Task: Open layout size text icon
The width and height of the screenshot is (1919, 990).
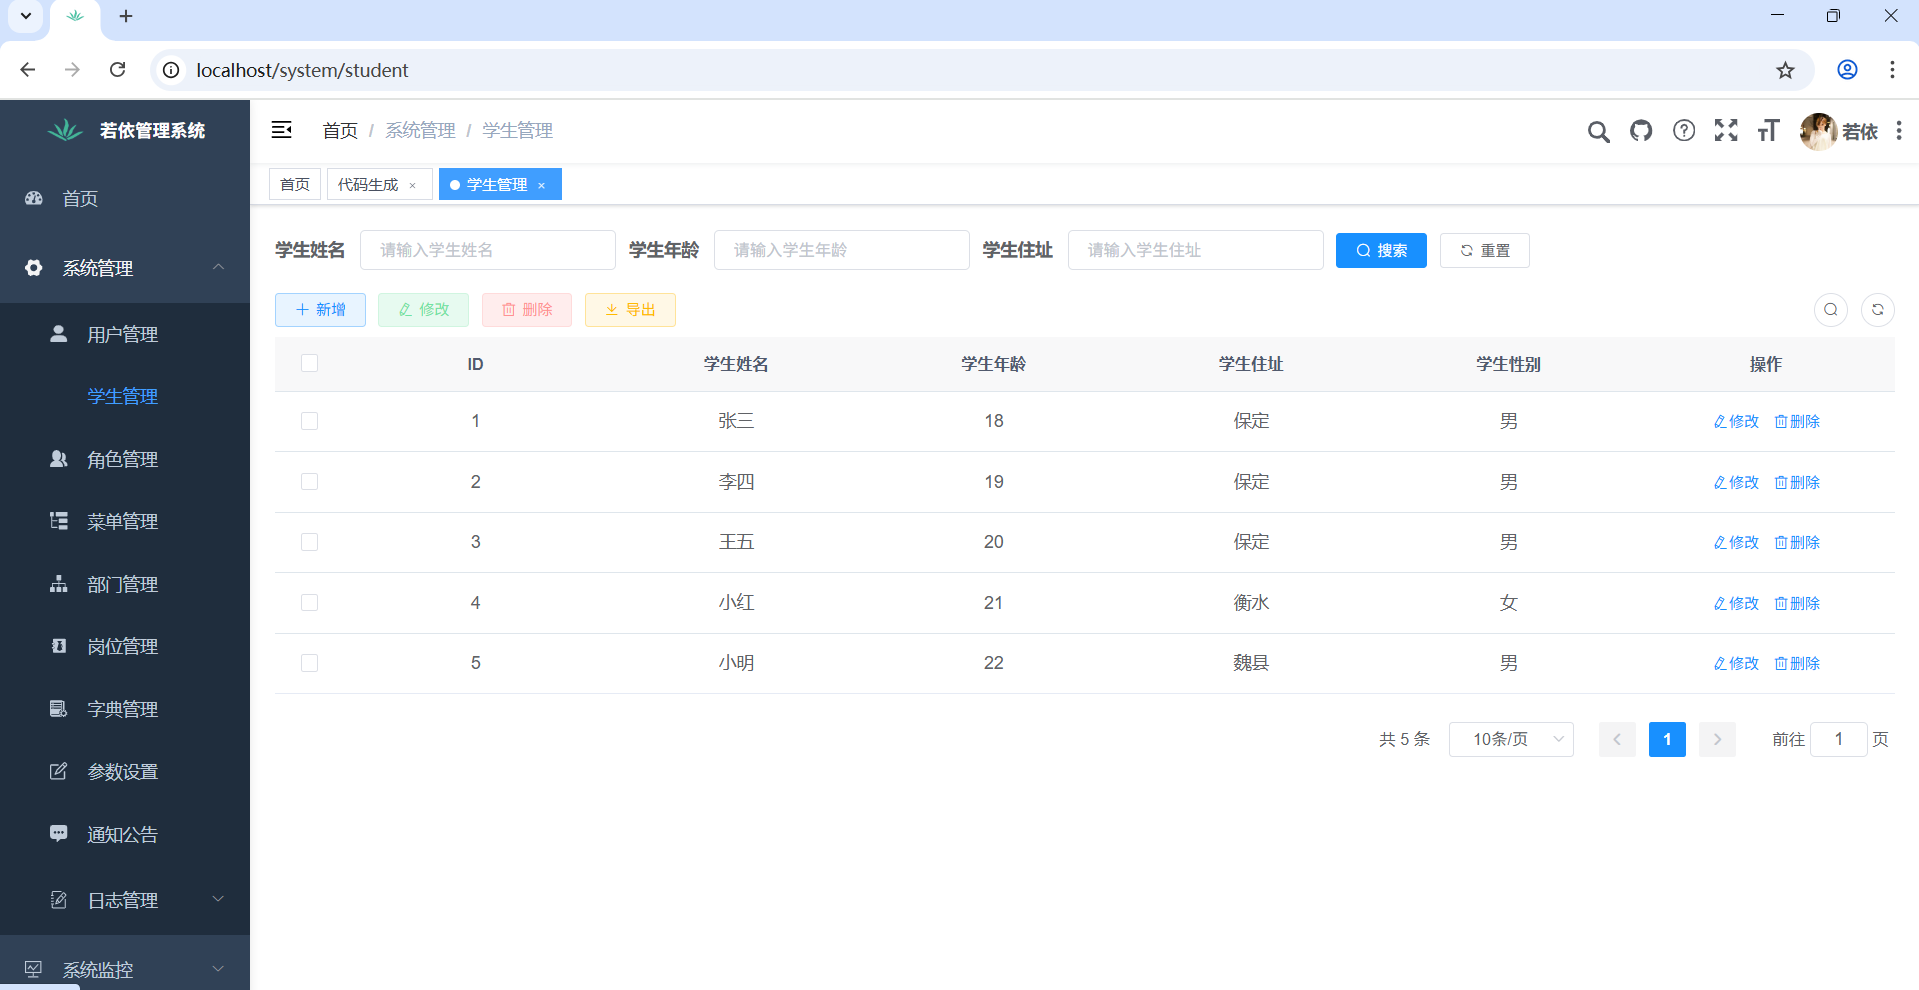Action: pos(1768,130)
